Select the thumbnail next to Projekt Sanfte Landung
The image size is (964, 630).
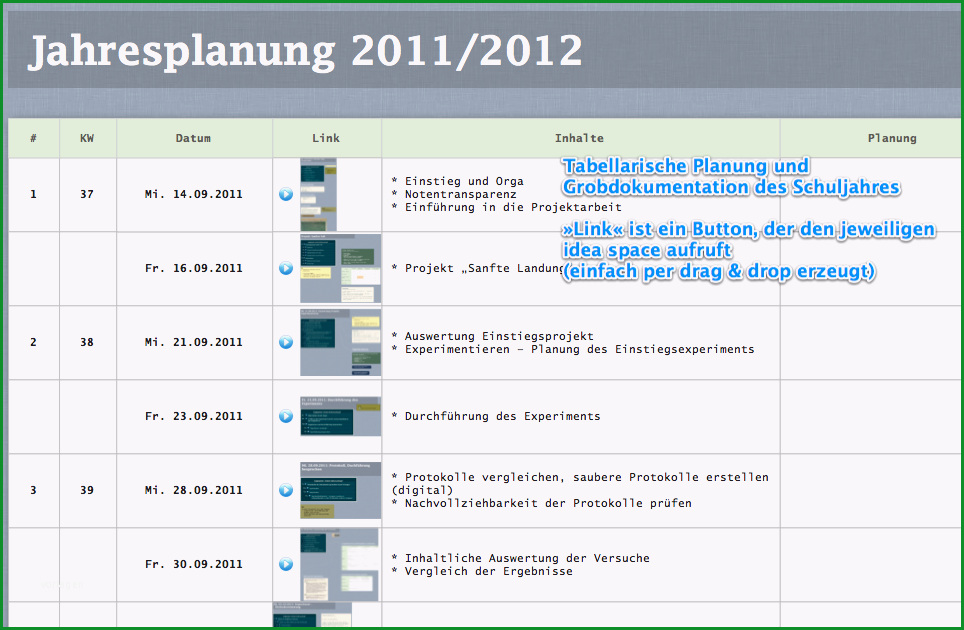click(x=341, y=268)
